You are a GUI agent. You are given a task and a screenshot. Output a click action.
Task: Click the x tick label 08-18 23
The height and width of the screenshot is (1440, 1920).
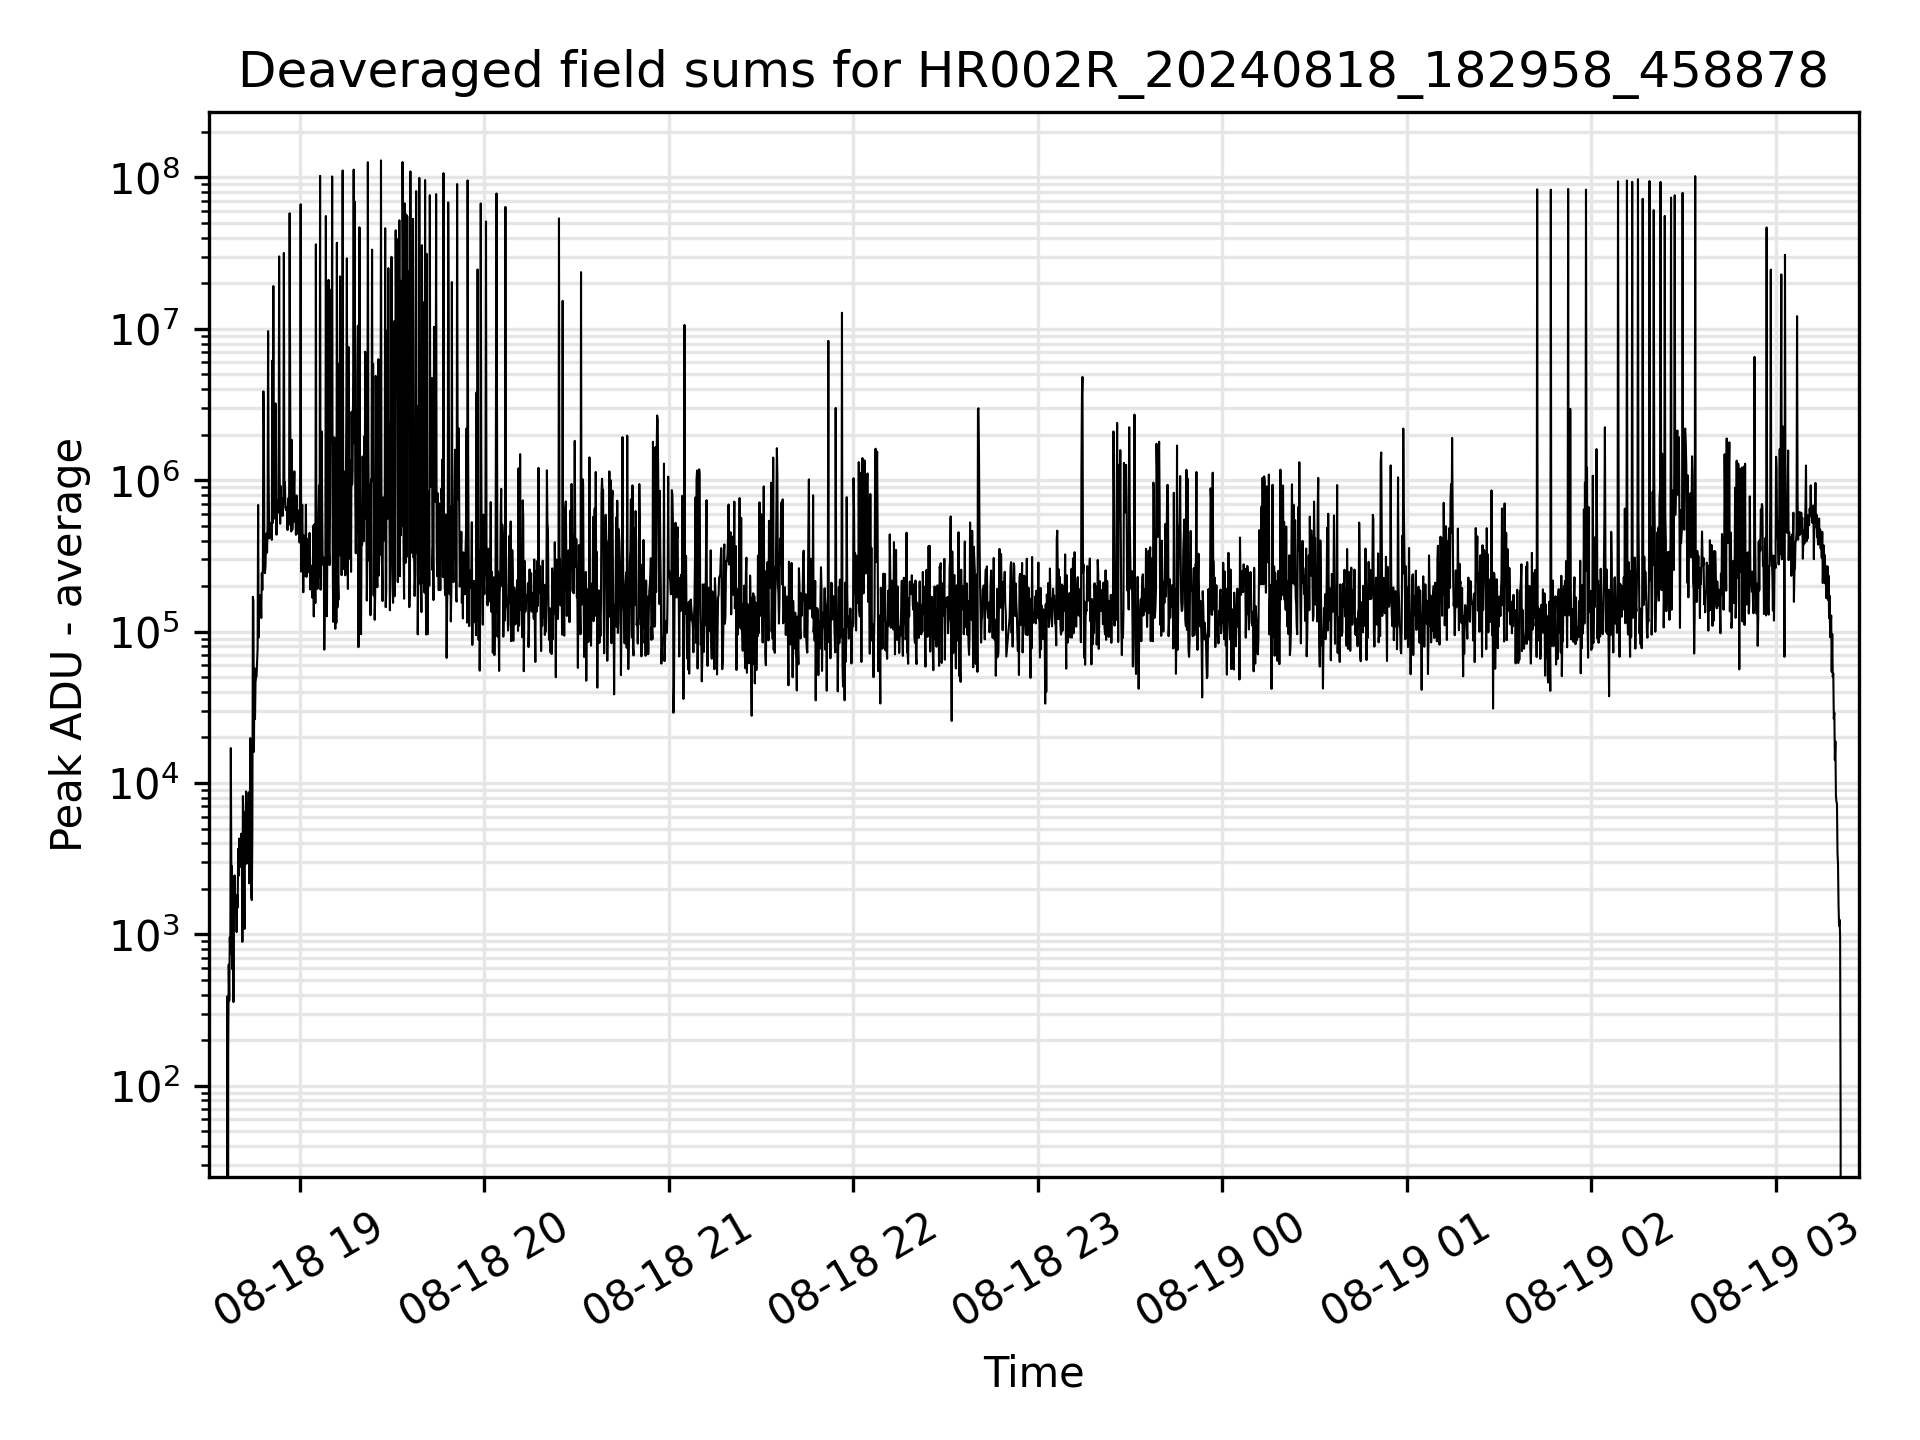click(x=1036, y=1268)
